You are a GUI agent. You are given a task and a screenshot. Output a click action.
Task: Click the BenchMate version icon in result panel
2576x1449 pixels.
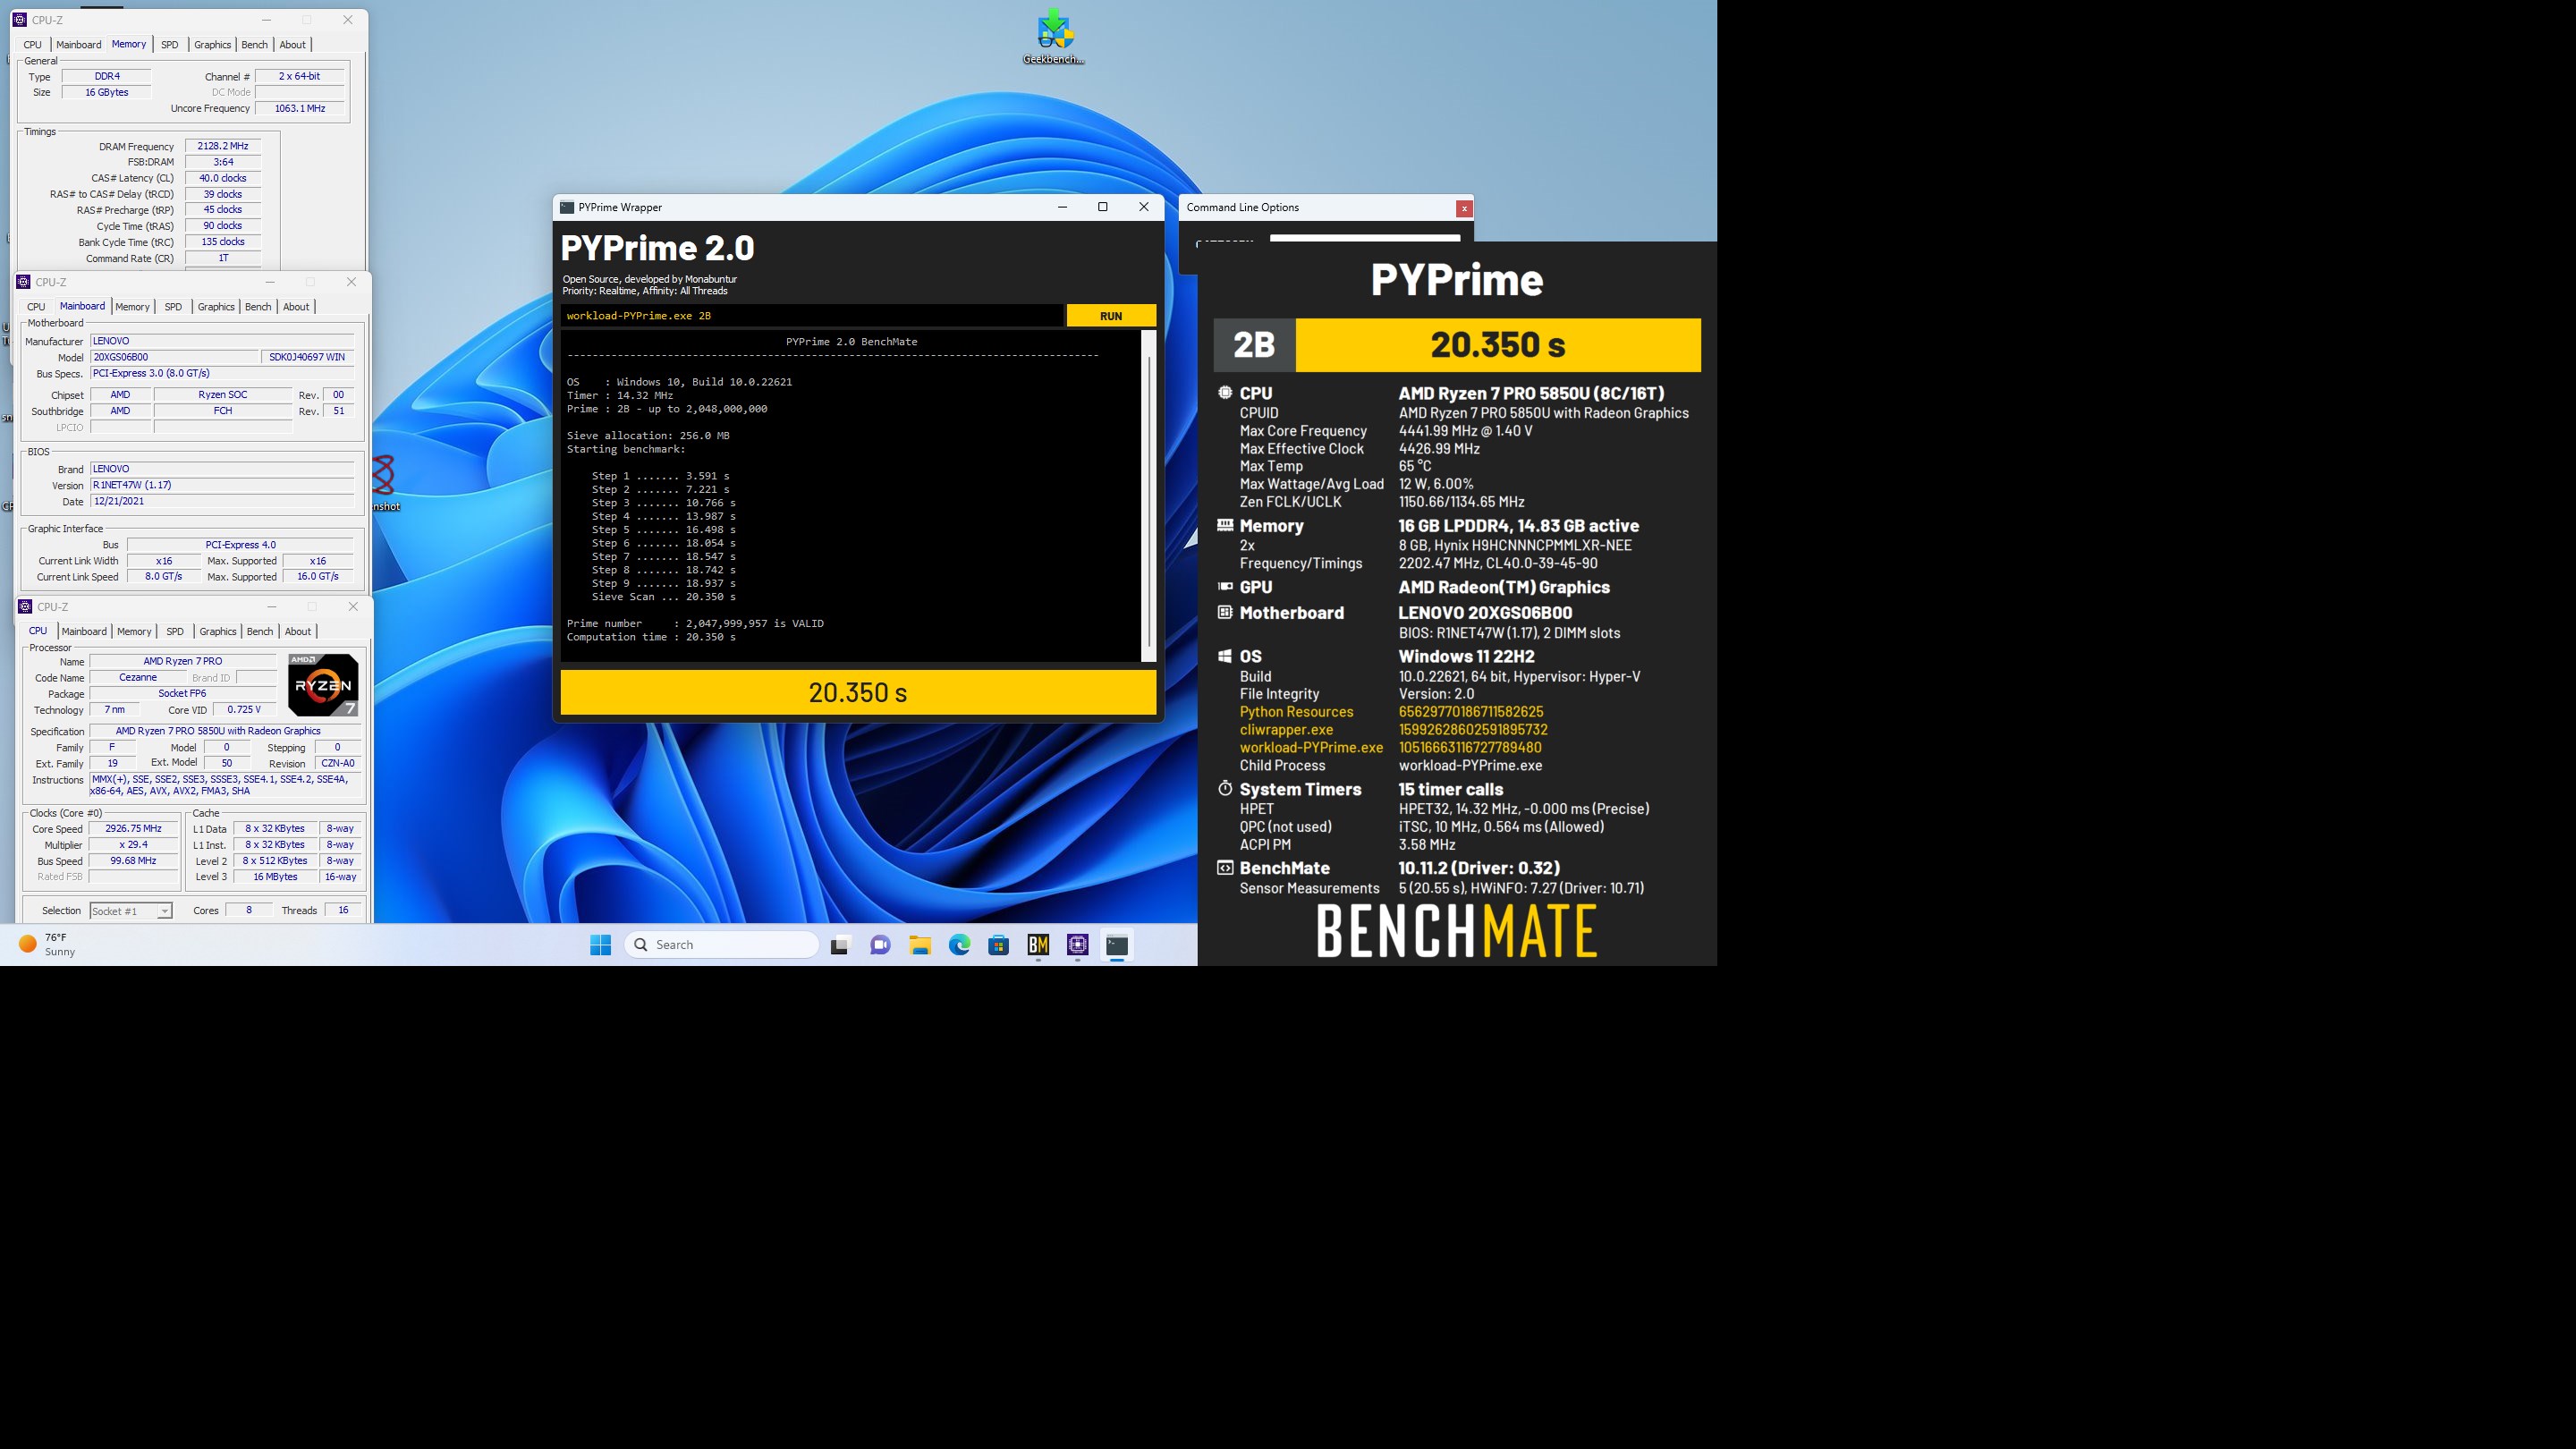tap(1225, 868)
